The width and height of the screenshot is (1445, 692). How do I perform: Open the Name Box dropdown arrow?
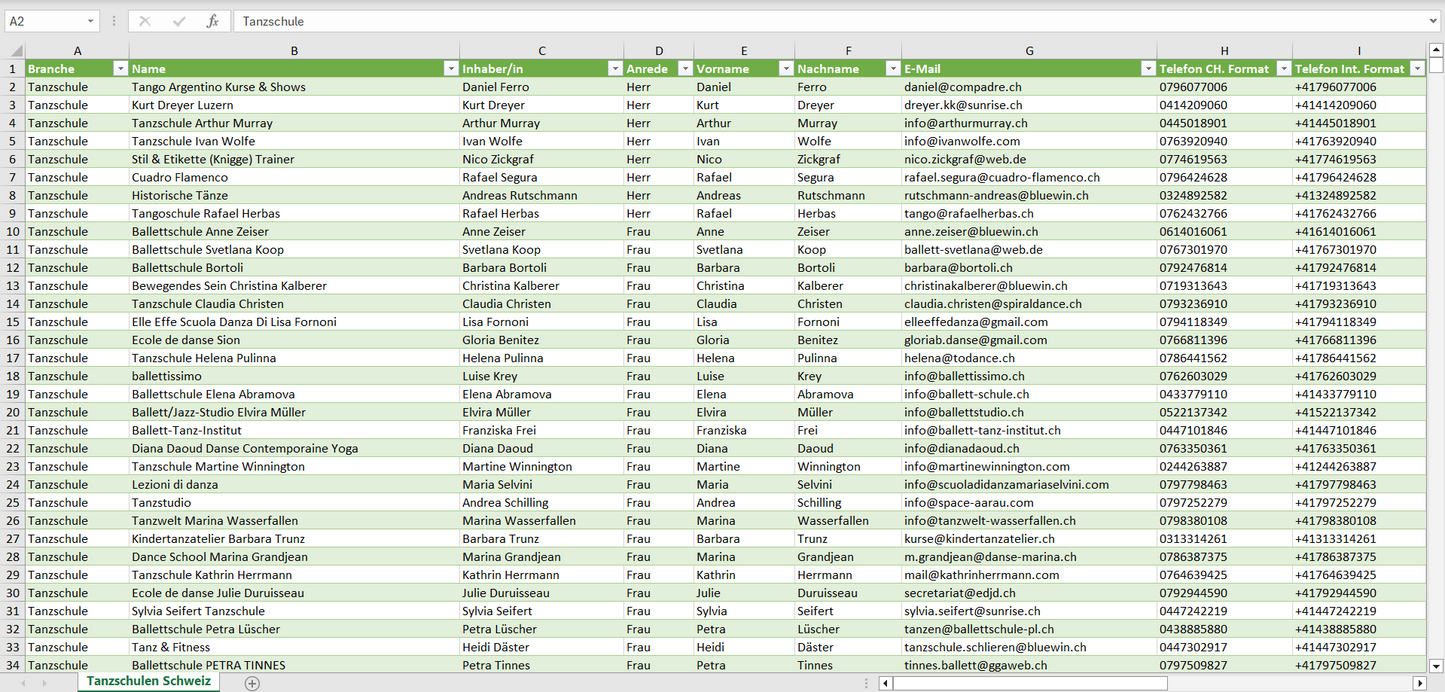pos(90,21)
